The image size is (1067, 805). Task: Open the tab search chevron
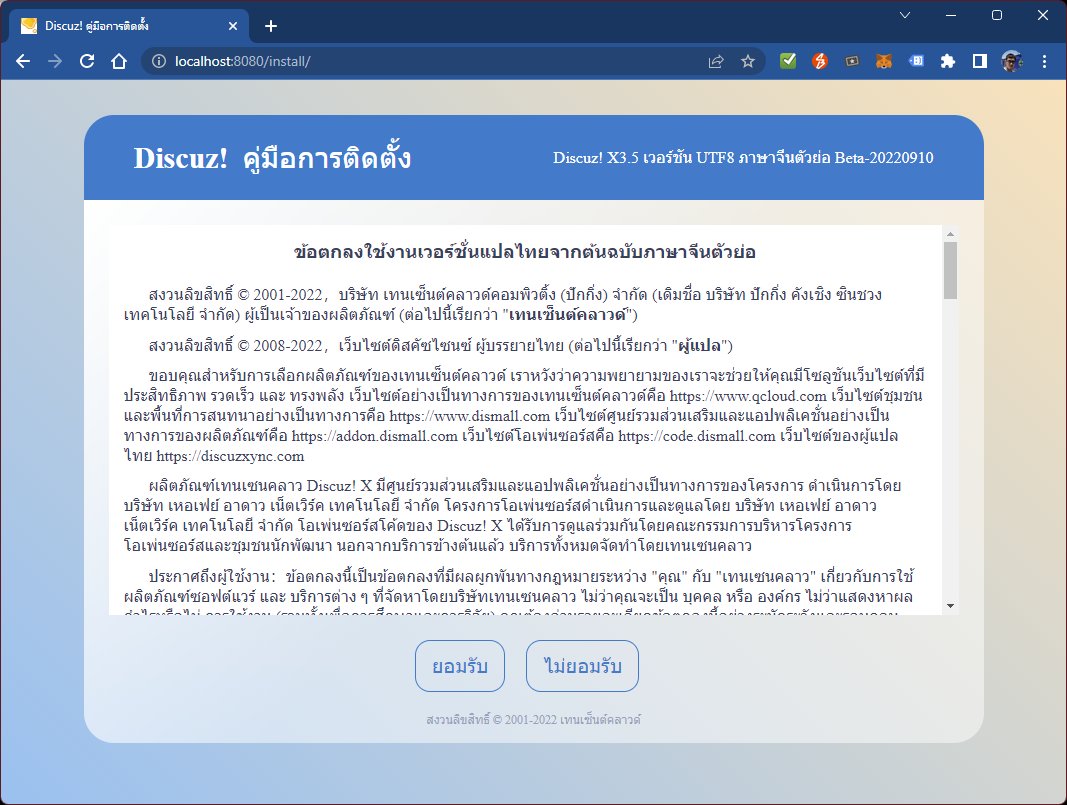[905, 15]
